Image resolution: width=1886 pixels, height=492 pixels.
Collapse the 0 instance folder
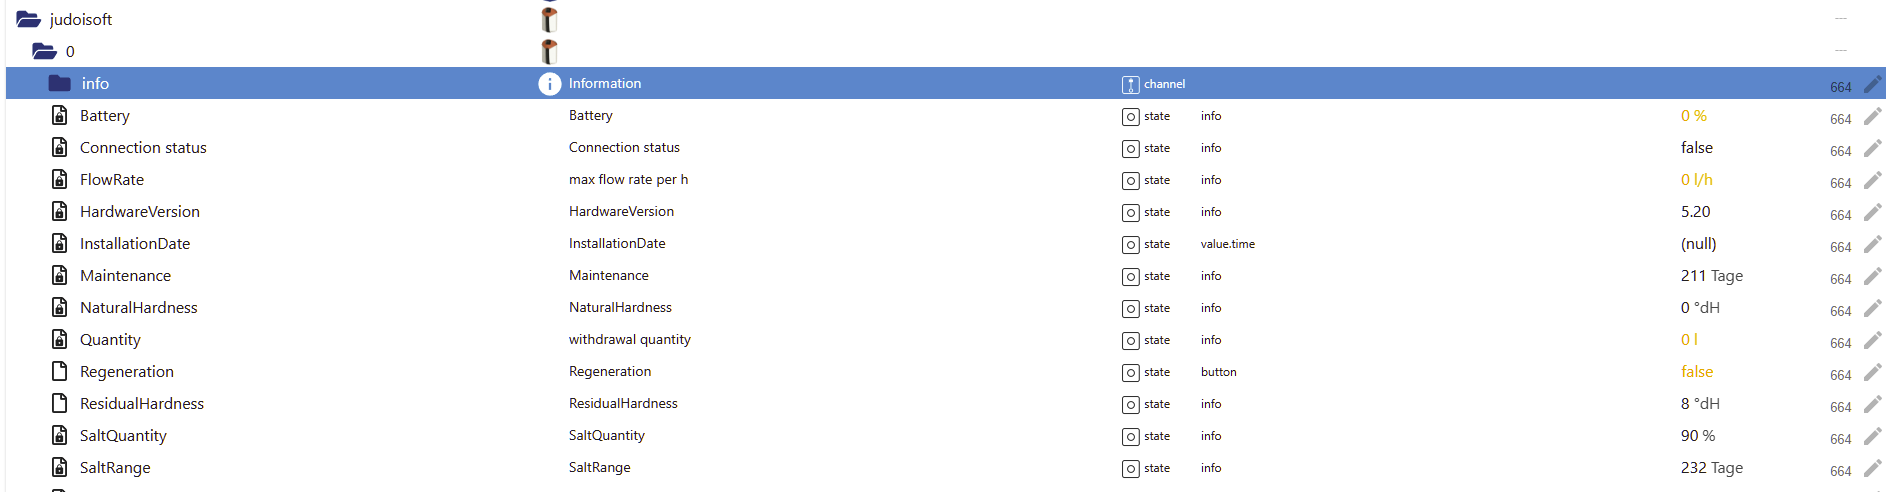(44, 51)
